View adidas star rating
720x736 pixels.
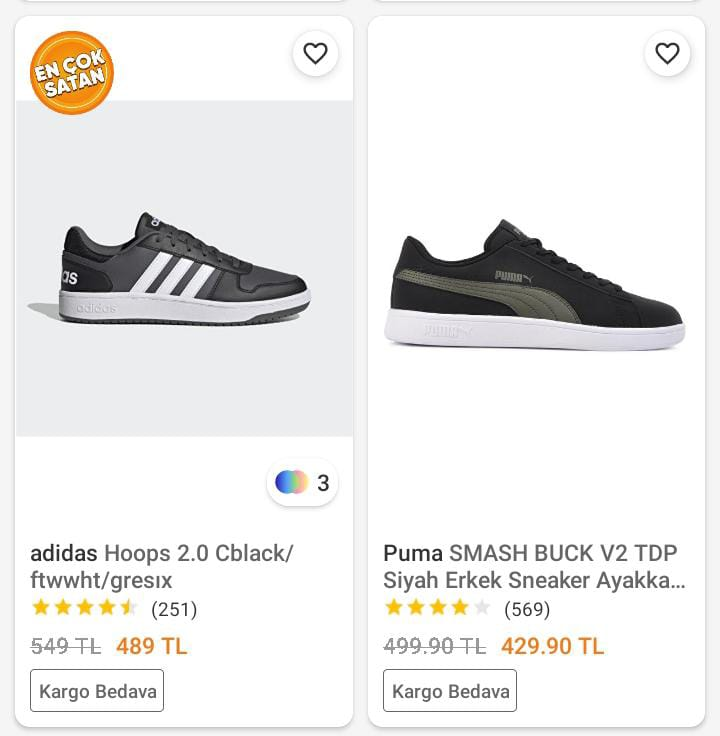85,608
